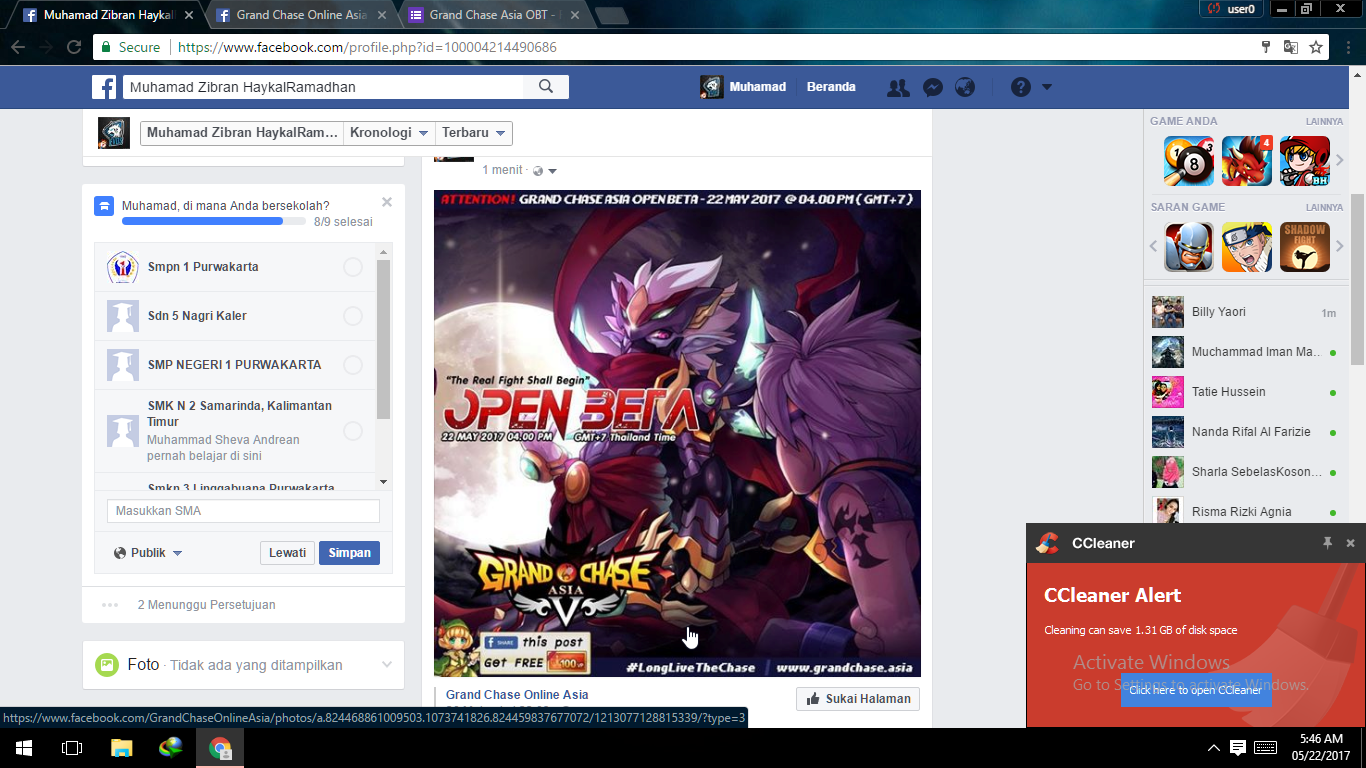Viewport: 1366px width, 768px height.
Task: Open Messenger icon in header
Action: pos(932,87)
